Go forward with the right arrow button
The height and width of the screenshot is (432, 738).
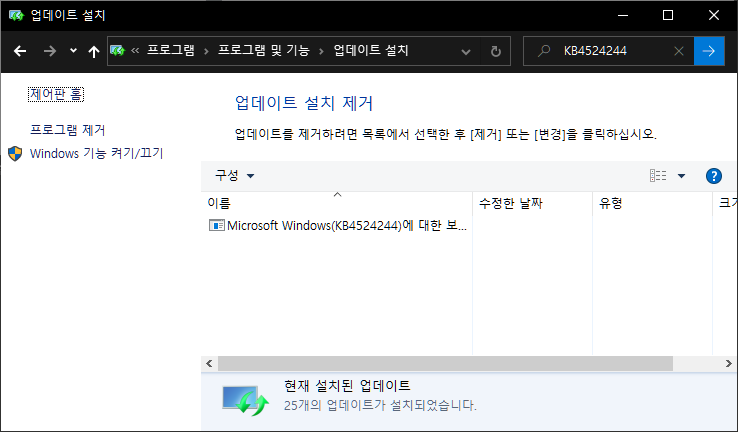pos(49,51)
